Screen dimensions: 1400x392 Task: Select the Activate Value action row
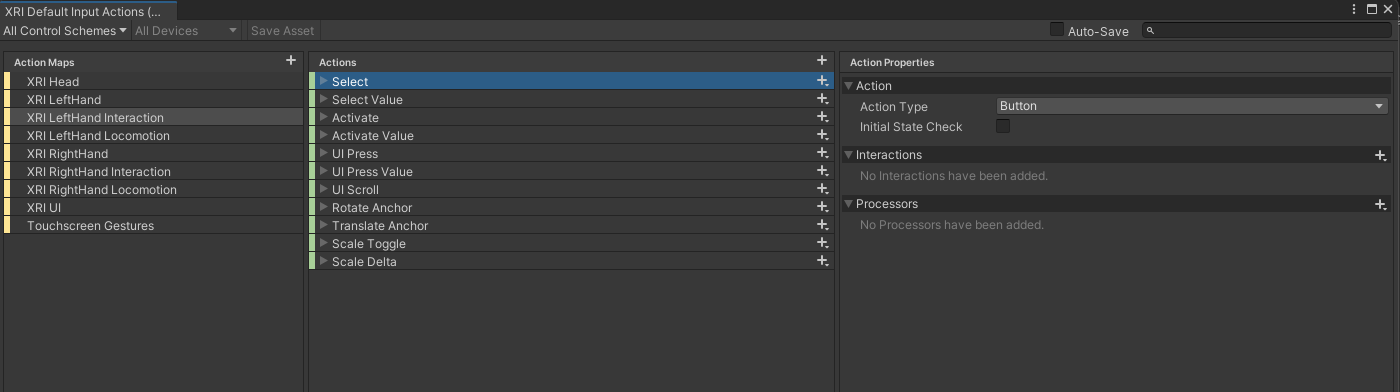[571, 135]
